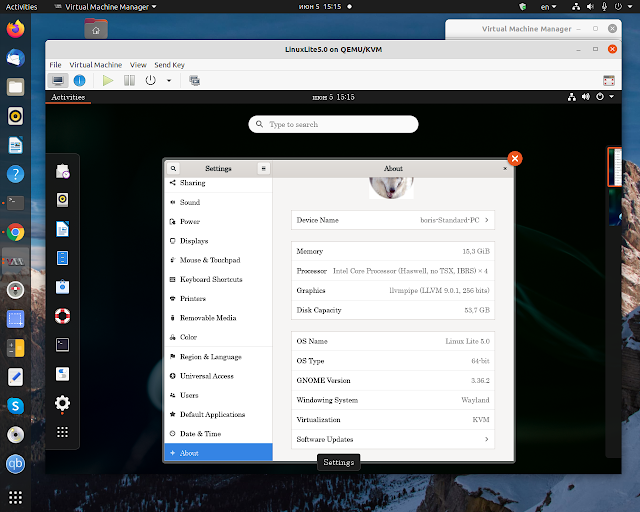This screenshot has height=512, width=640.
Task: Select About in Settings sidebar
Action: point(218,452)
